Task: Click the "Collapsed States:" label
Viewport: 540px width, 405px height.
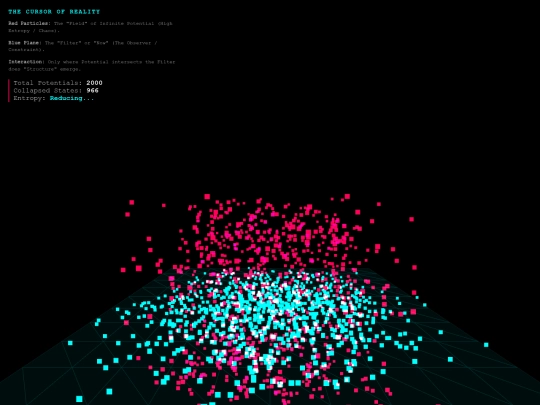Action: [x=48, y=90]
